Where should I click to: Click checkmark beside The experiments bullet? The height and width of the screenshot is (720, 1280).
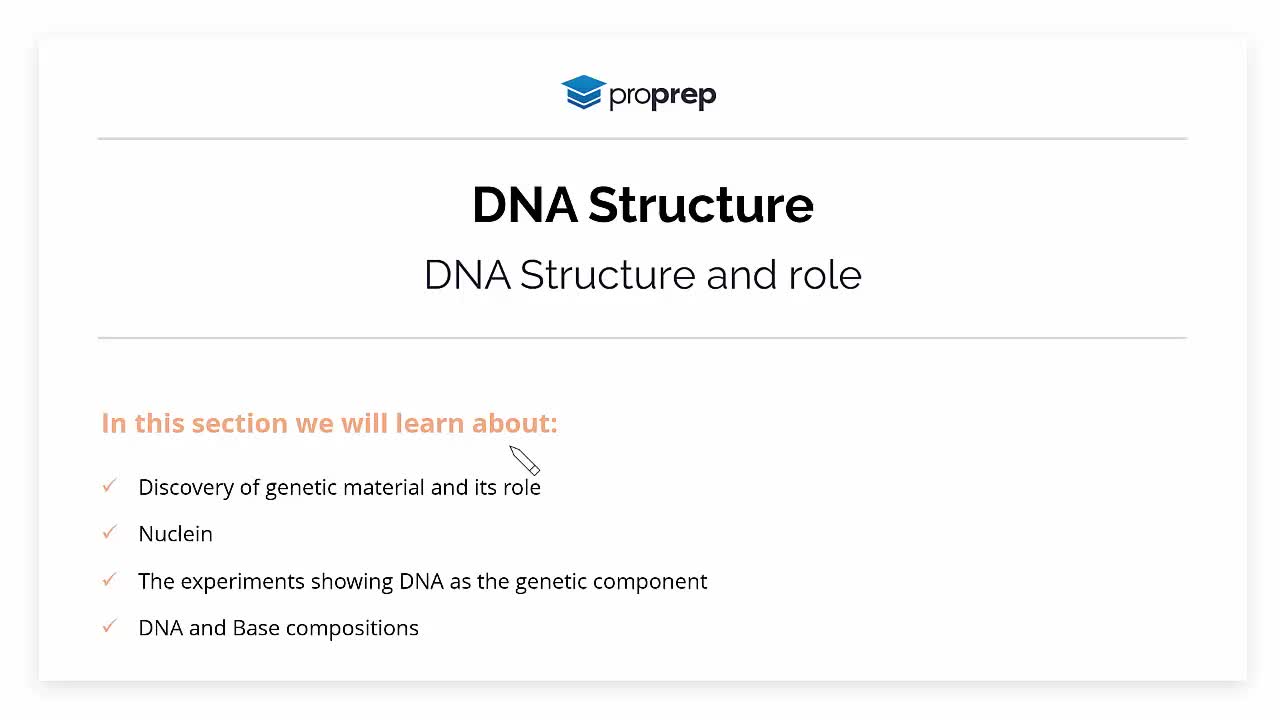point(110,580)
